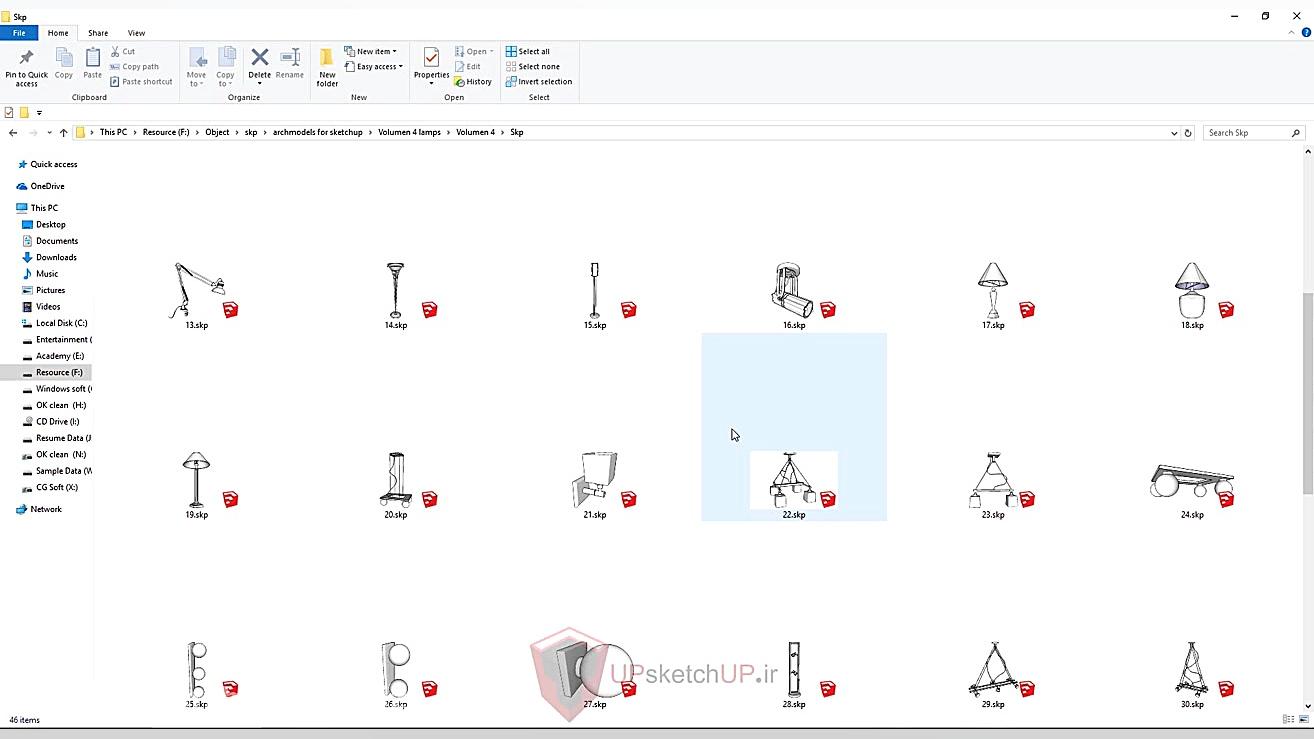Click the vertical scrollbar thumb
Viewport: 1314px width, 739px height.
(x=1308, y=393)
